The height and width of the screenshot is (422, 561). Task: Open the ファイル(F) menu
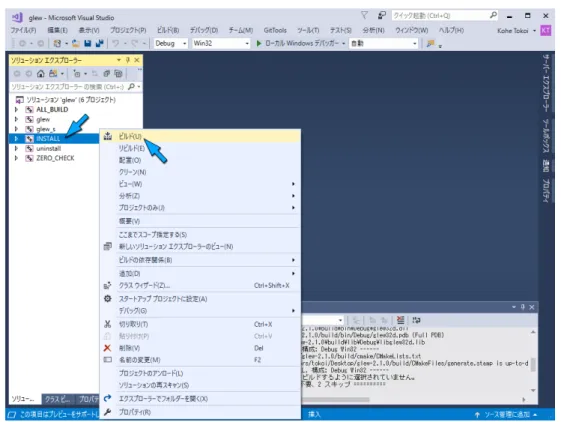click(x=23, y=30)
